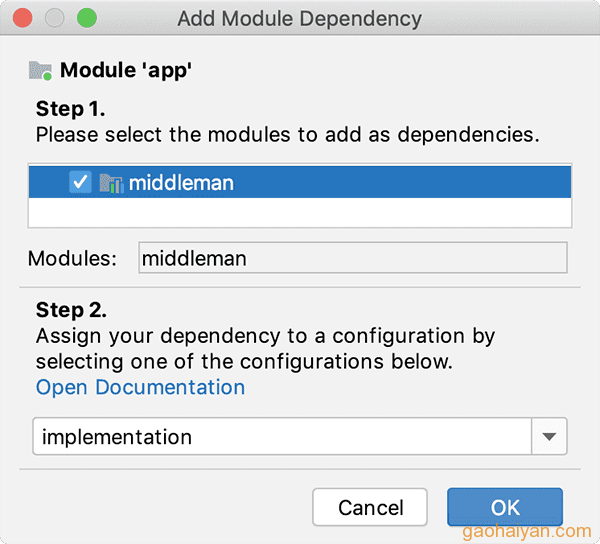Image resolution: width=600 pixels, height=544 pixels.
Task: Click empty space below the middleman row
Action: point(300,212)
